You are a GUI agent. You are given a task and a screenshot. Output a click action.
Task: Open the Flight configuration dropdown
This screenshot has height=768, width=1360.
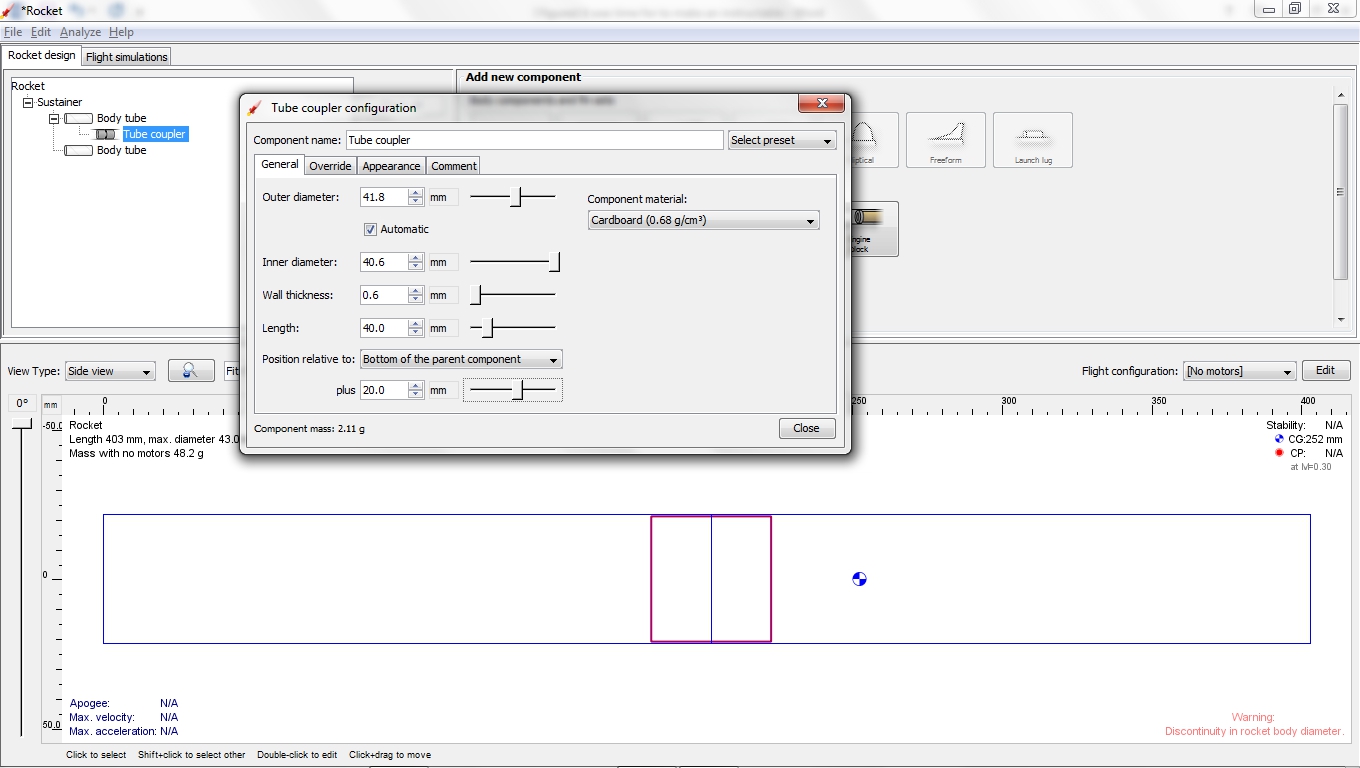point(1239,371)
